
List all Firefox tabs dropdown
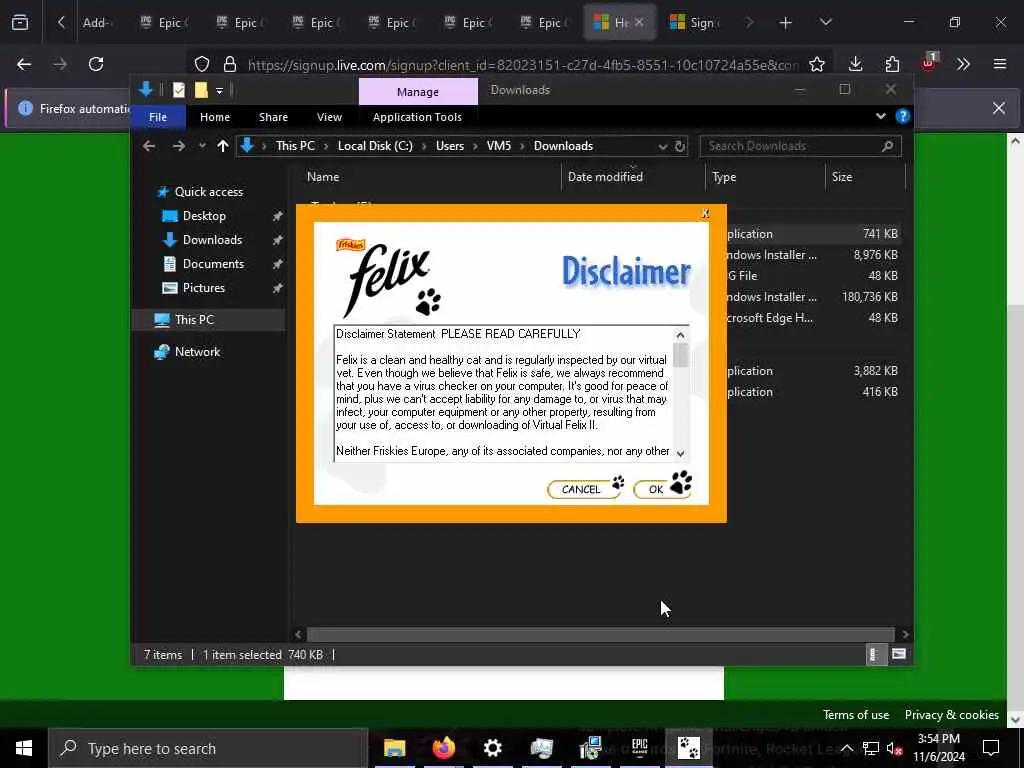click(825, 23)
